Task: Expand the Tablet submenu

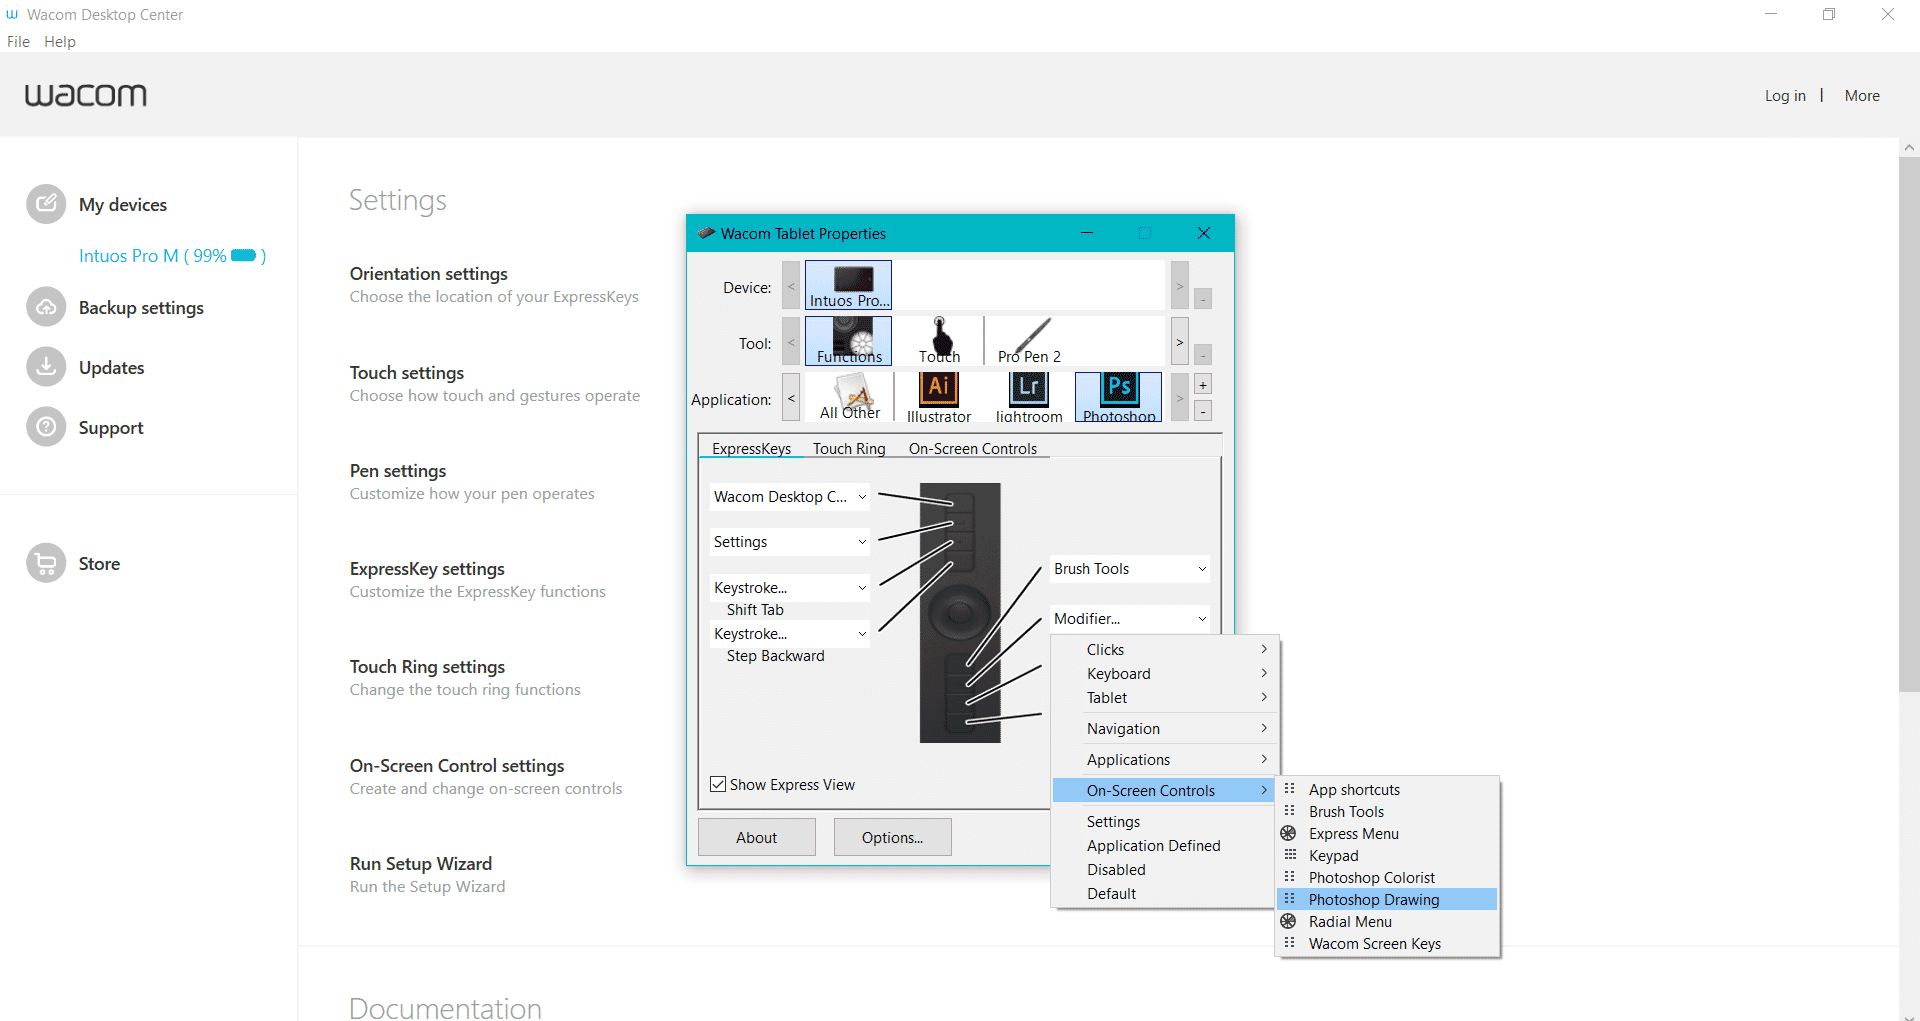Action: 1164,698
